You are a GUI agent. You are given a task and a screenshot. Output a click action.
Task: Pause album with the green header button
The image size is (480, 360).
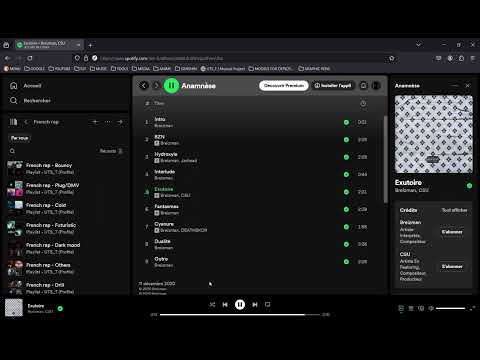(171, 86)
